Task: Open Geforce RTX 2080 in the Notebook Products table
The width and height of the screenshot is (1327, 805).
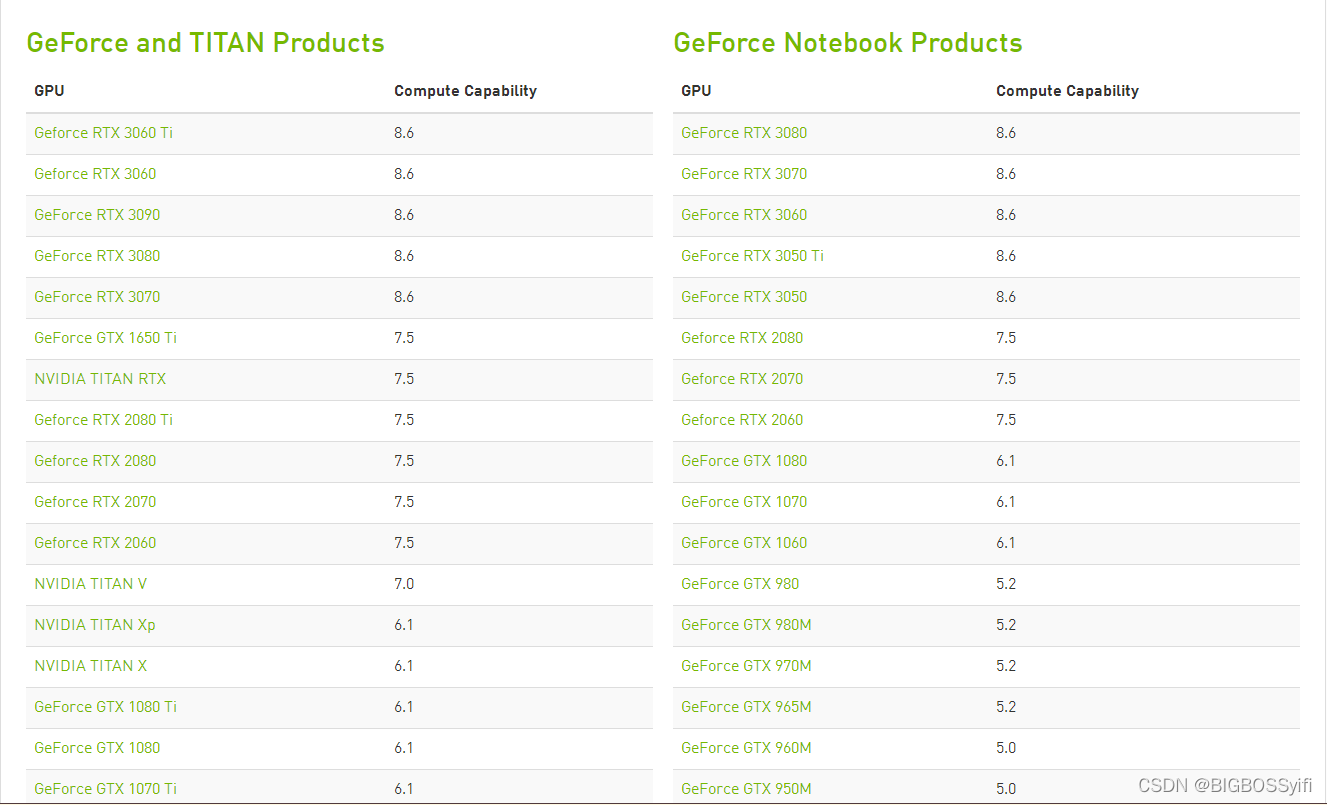Action: 742,338
